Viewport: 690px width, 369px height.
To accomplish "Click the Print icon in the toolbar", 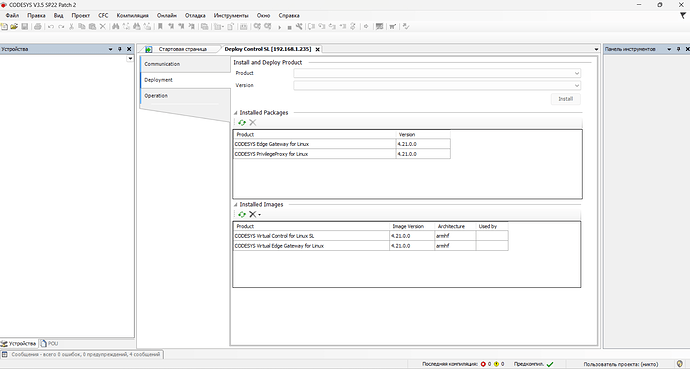I will (38, 27).
